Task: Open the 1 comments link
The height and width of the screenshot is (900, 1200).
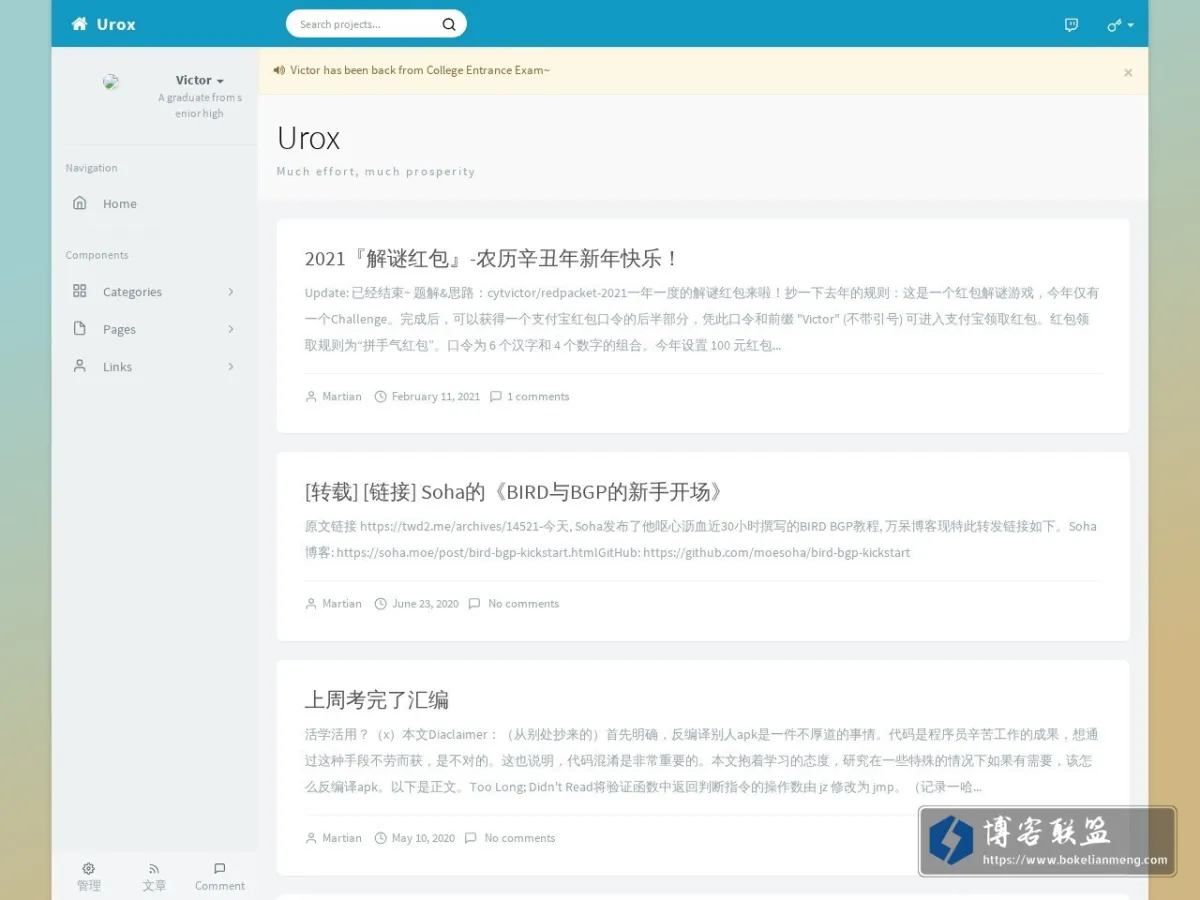Action: 538,397
